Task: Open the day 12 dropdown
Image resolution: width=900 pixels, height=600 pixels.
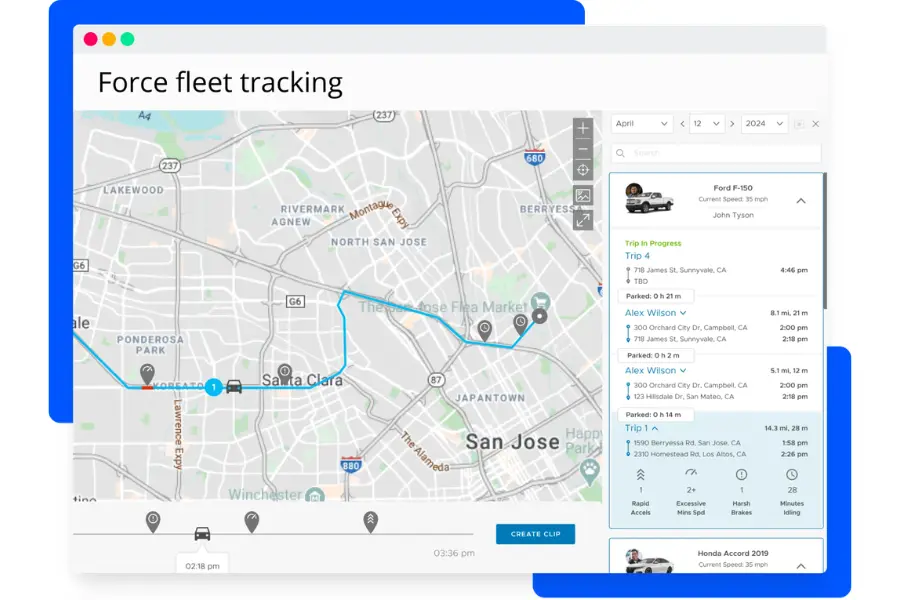Action: [x=707, y=123]
